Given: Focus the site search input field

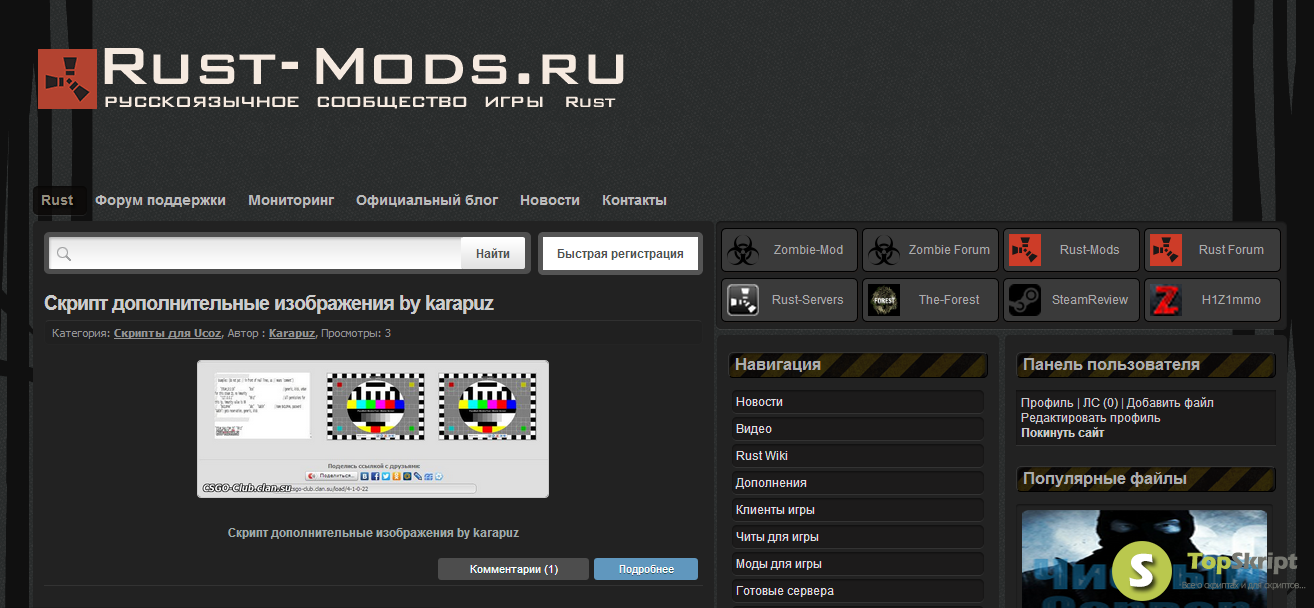Looking at the screenshot, I should coord(254,254).
